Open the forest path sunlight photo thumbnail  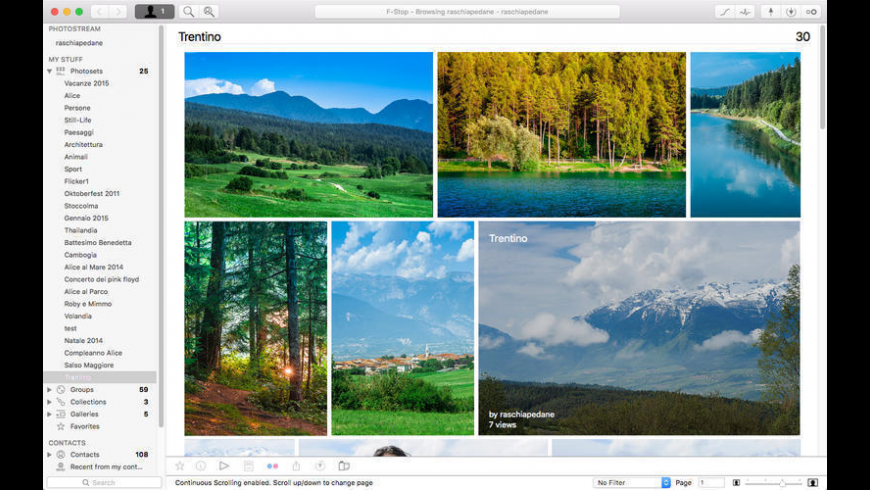pyautogui.click(x=256, y=329)
